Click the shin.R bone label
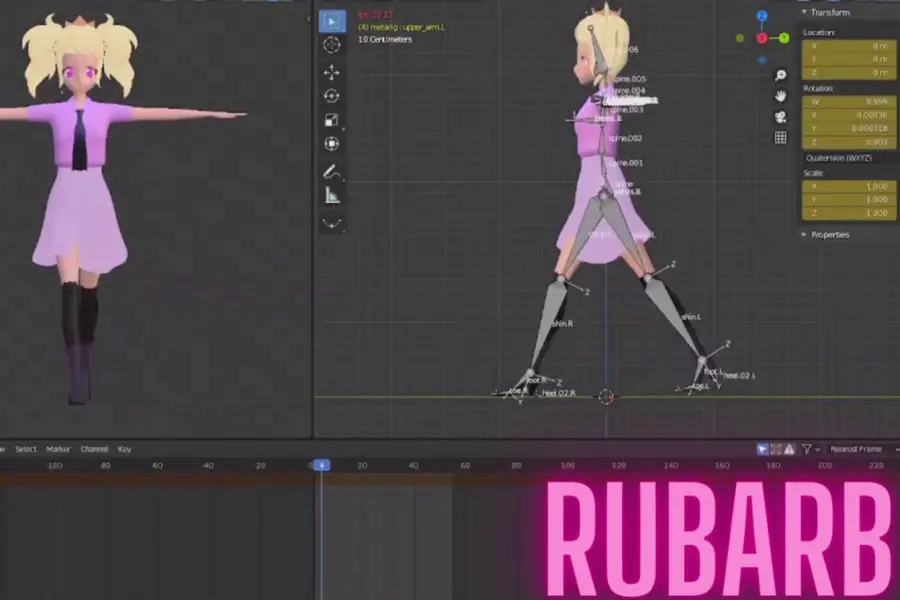Screen dimensions: 900x600 pyautogui.click(x=562, y=324)
